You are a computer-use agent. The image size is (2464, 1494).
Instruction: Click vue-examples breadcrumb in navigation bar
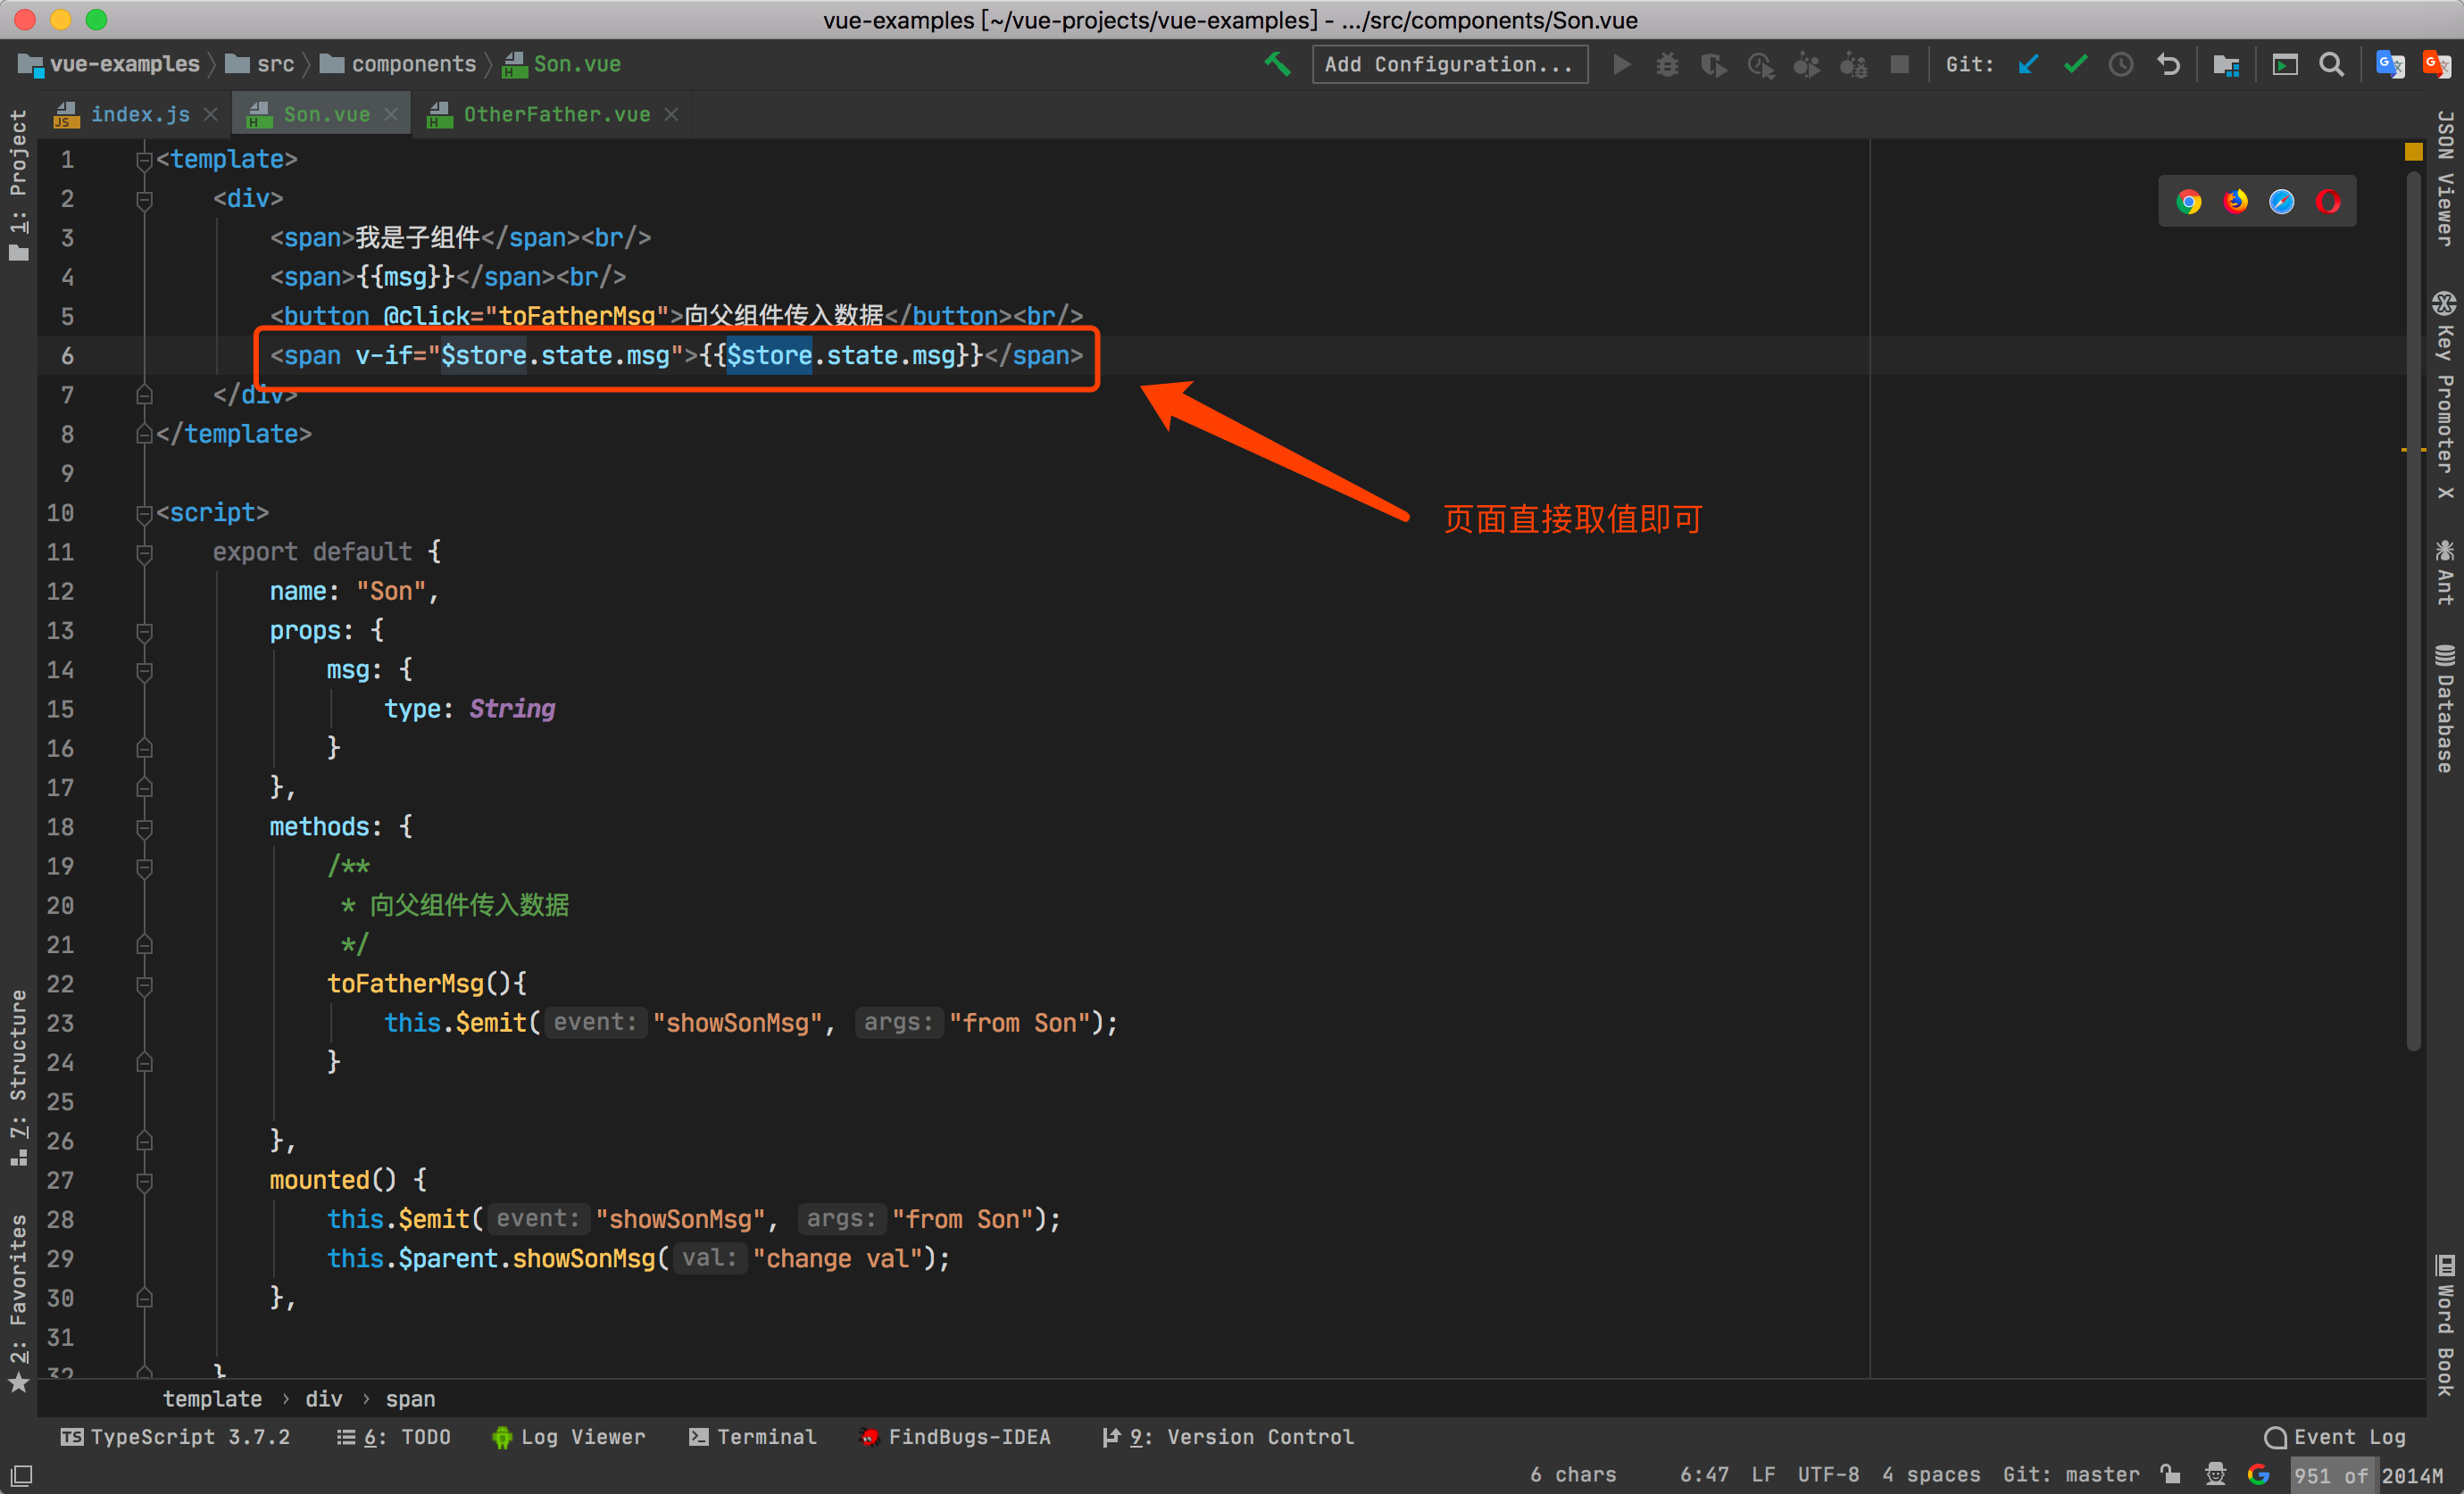pos(110,65)
